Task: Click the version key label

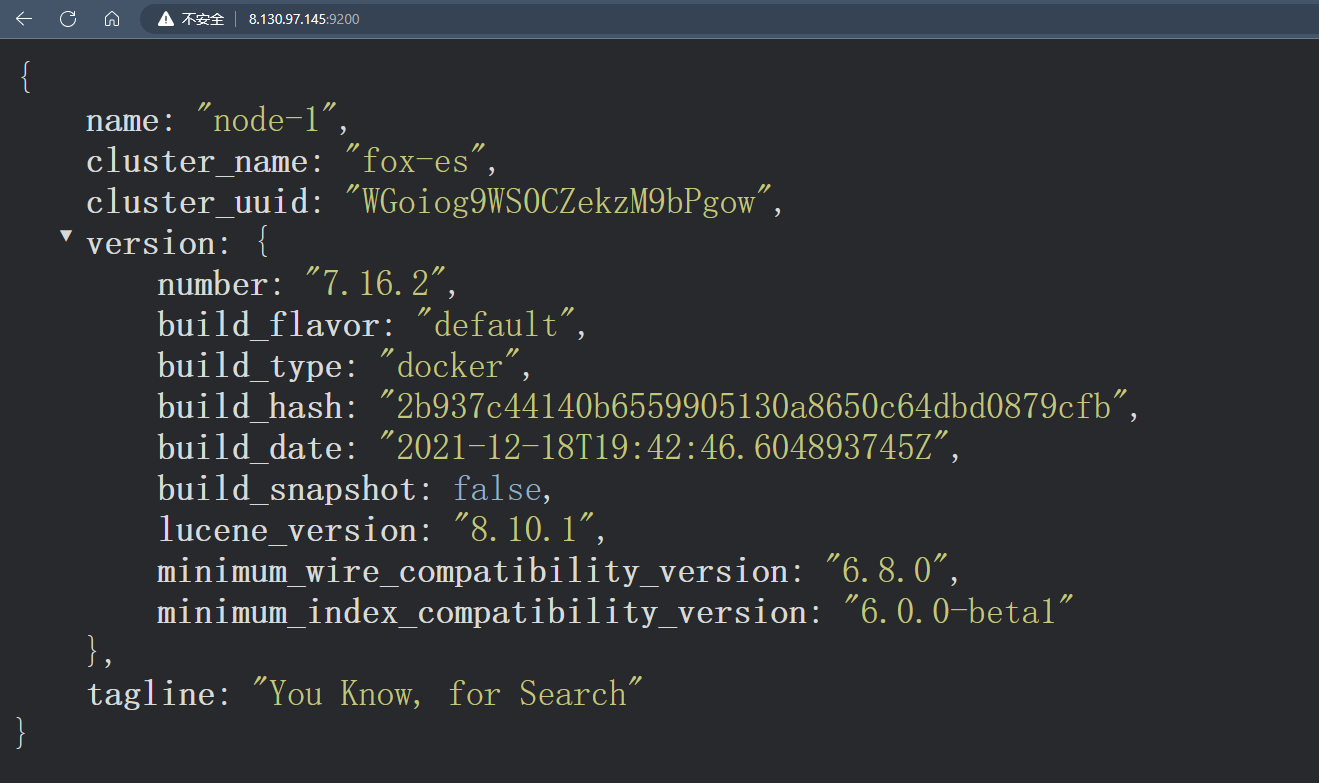Action: point(151,244)
